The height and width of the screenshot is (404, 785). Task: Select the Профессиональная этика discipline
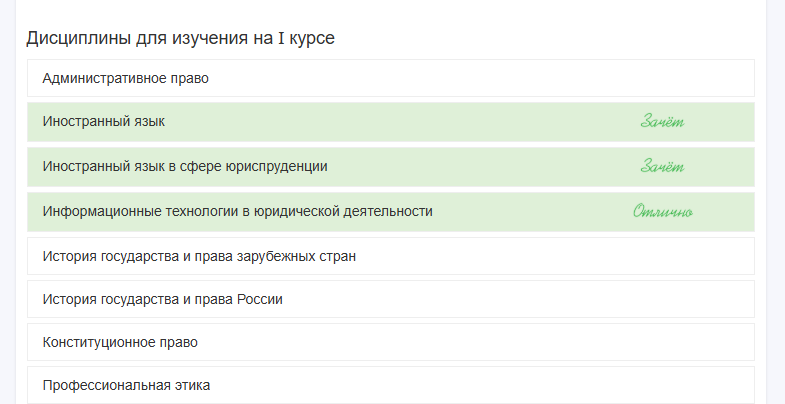[390, 385]
